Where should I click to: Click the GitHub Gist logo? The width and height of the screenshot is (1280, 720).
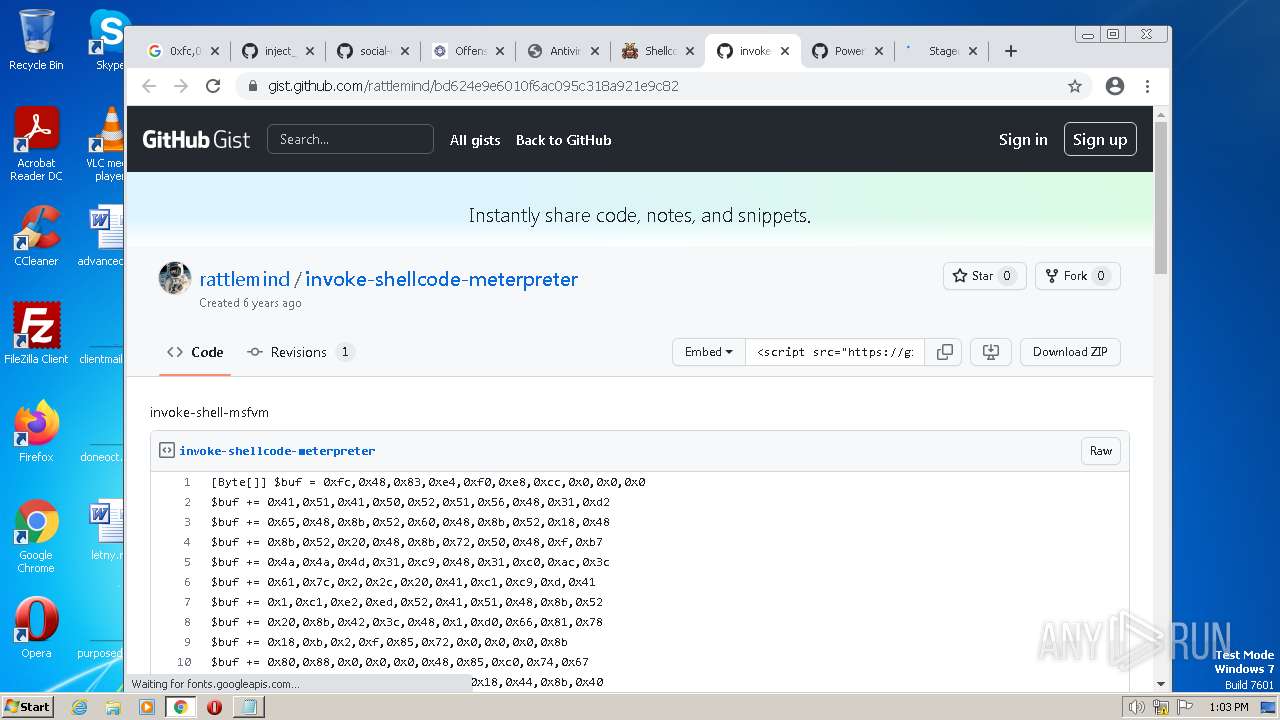pos(196,139)
